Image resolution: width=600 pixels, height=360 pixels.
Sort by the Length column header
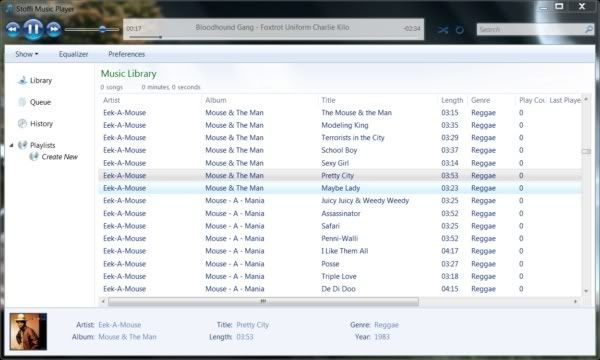coord(452,100)
